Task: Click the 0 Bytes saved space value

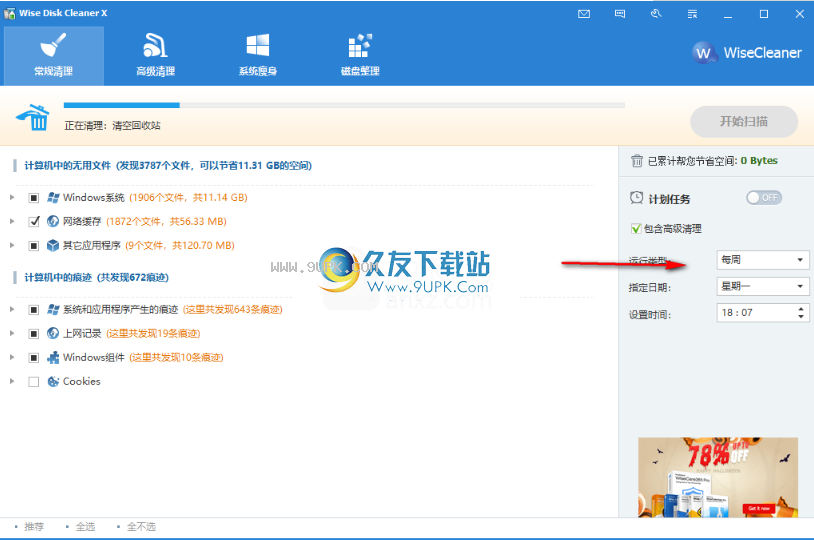Action: (759, 161)
